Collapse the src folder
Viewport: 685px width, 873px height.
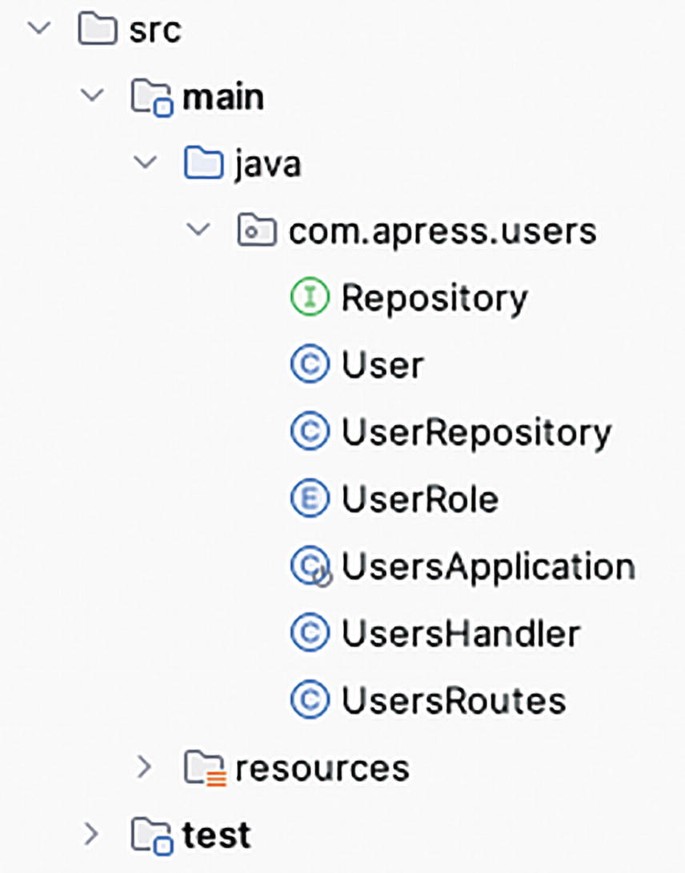pyautogui.click(x=38, y=29)
